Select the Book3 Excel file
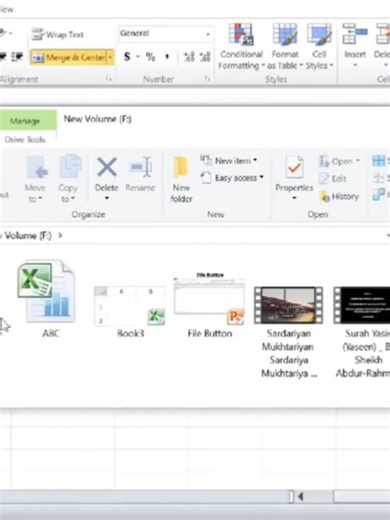This screenshot has width=390, height=520. click(x=130, y=311)
